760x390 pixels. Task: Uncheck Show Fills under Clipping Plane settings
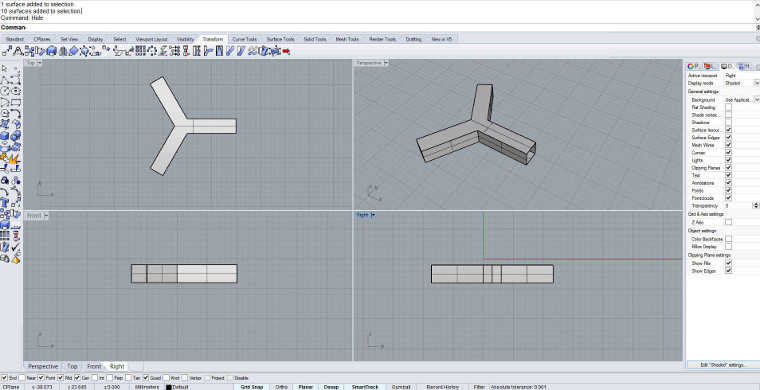(x=728, y=263)
